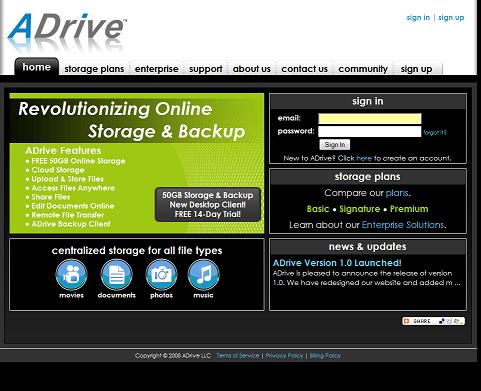Select the about us tab

pos(252,69)
